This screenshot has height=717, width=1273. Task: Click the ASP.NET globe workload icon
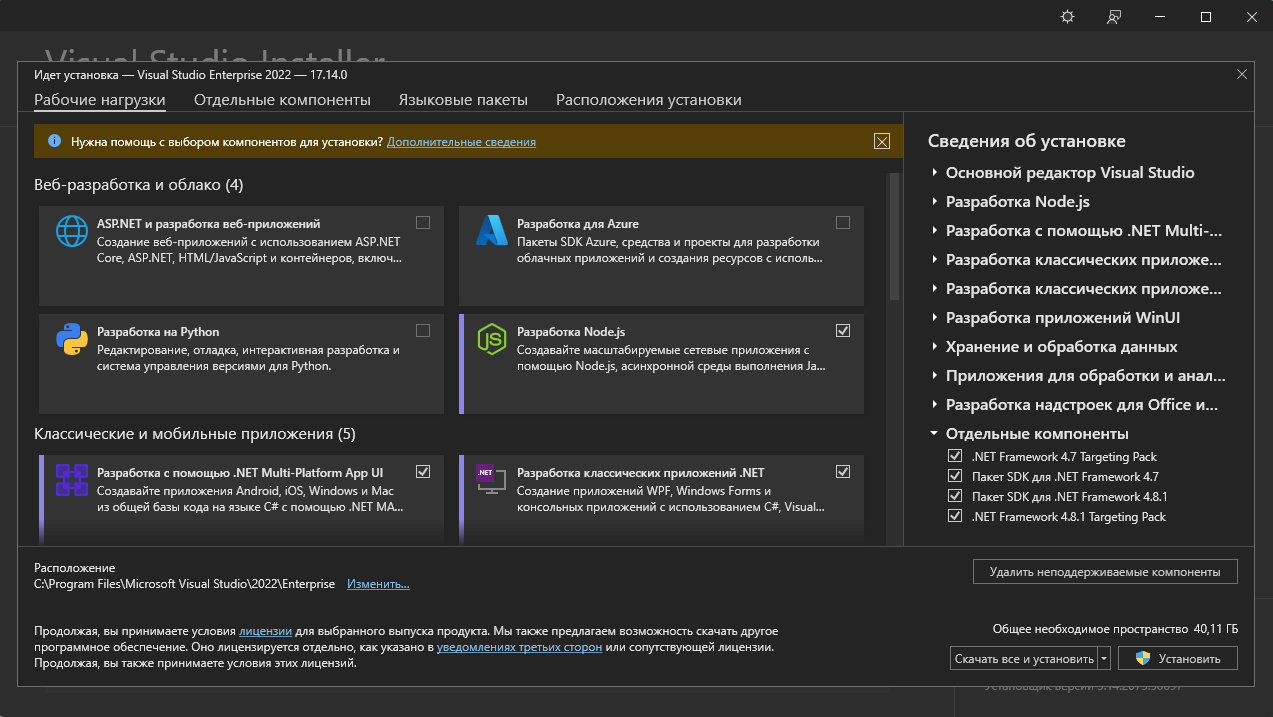click(x=72, y=231)
